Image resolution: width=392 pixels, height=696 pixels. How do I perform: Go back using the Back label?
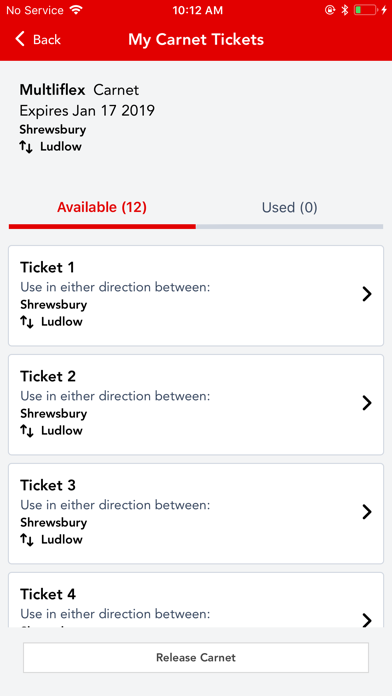pos(47,40)
